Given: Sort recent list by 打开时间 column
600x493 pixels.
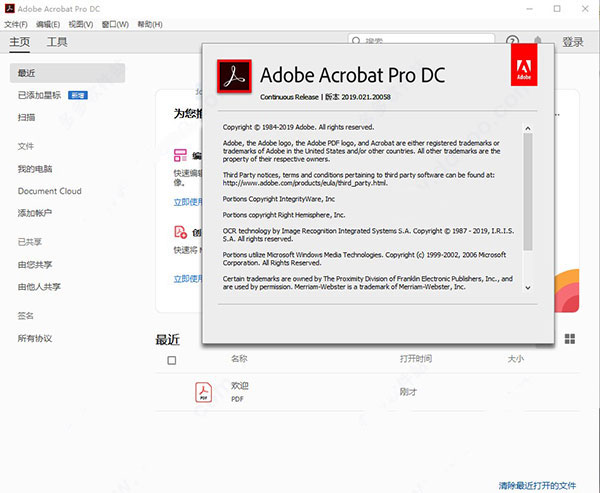Looking at the screenshot, I should point(416,359).
